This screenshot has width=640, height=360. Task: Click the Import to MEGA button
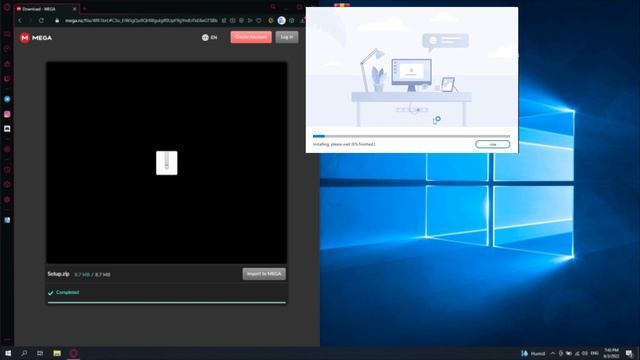coord(264,274)
